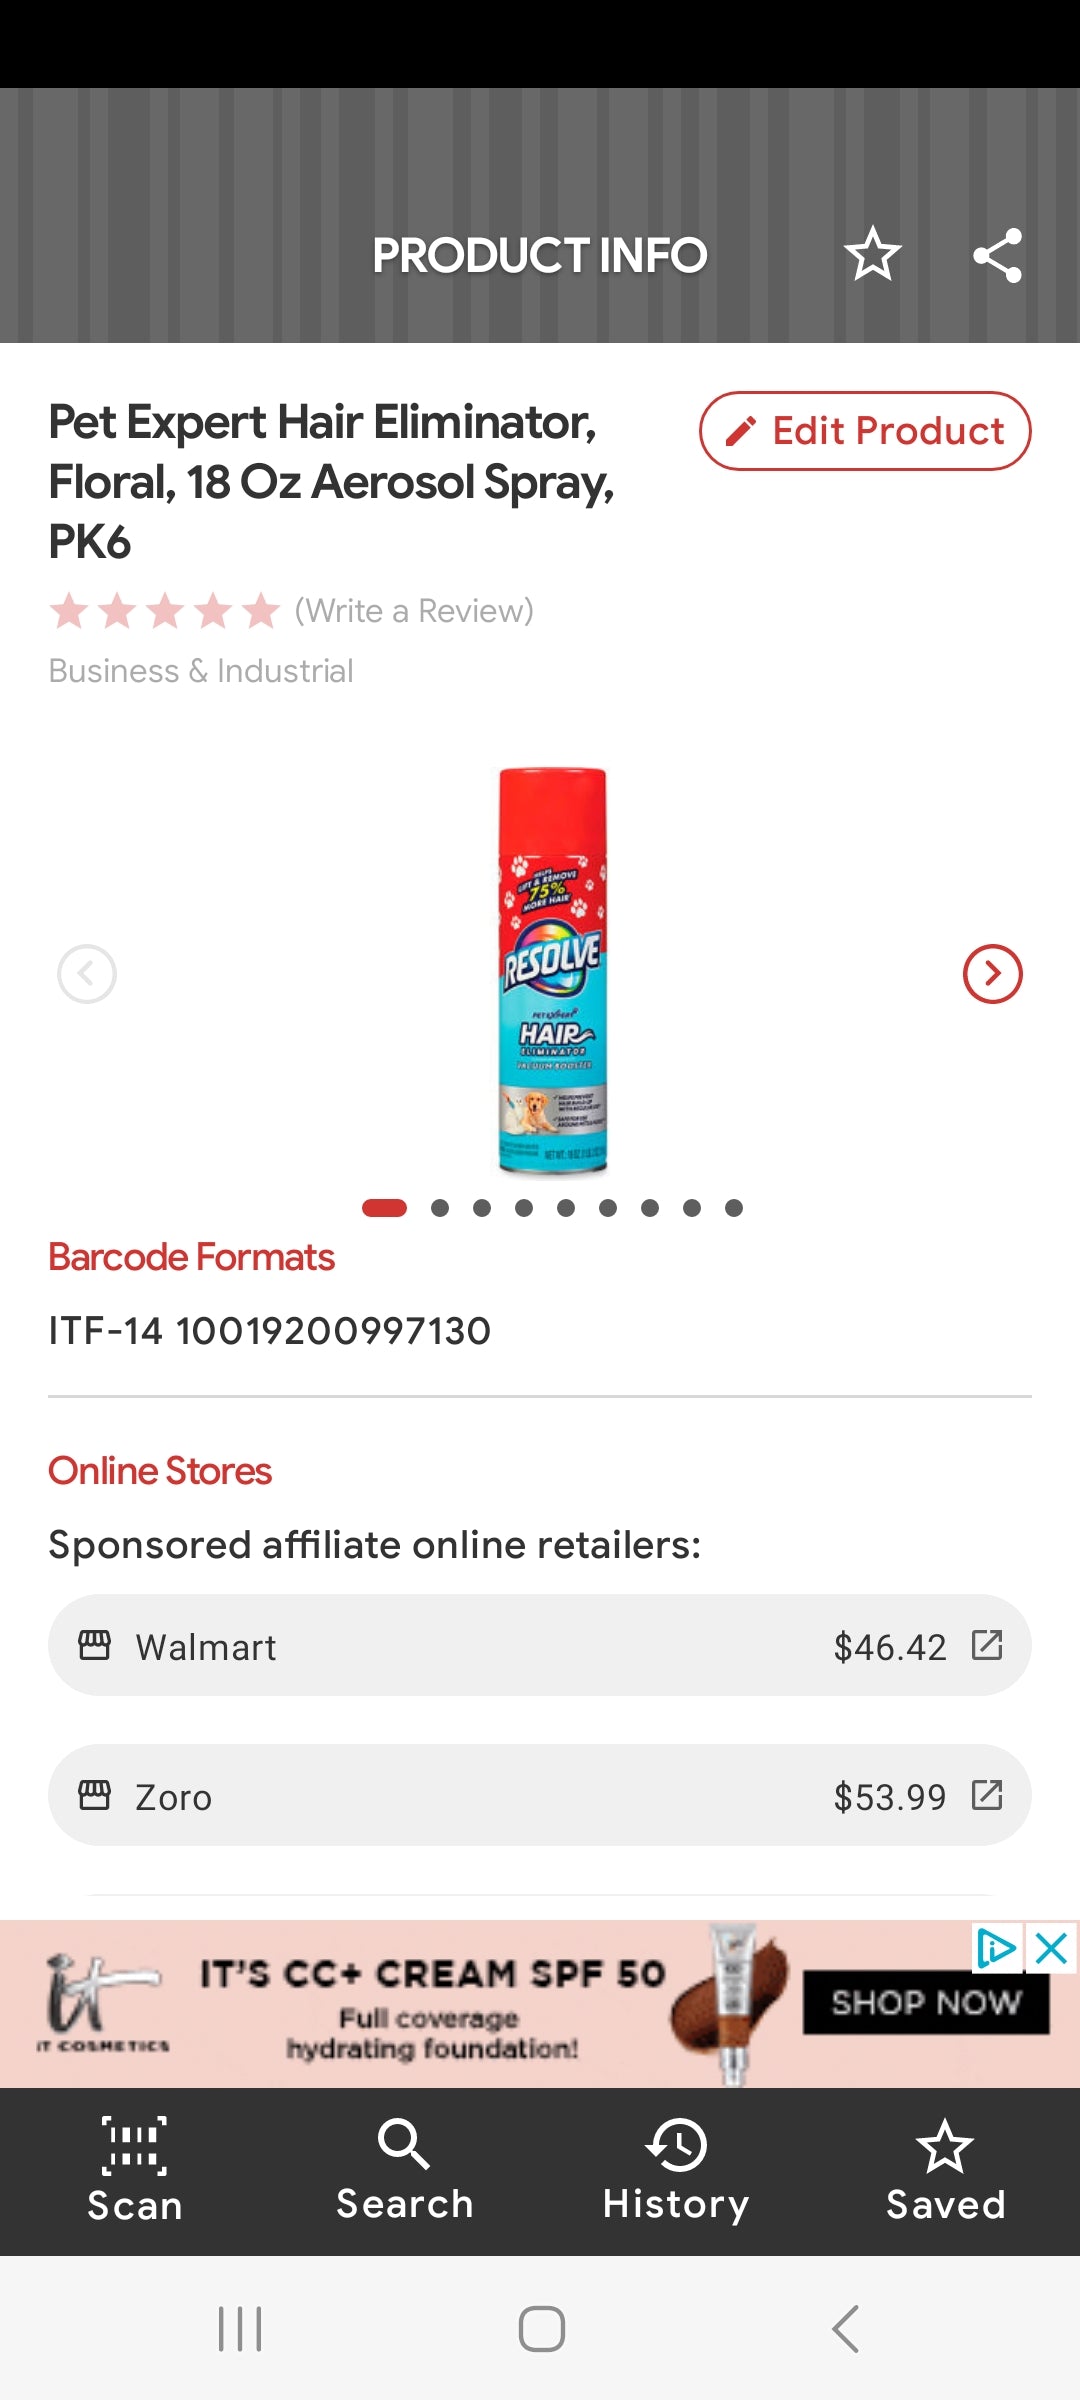Image resolution: width=1080 pixels, height=2400 pixels.
Task: Open the History tab
Action: [676, 2170]
